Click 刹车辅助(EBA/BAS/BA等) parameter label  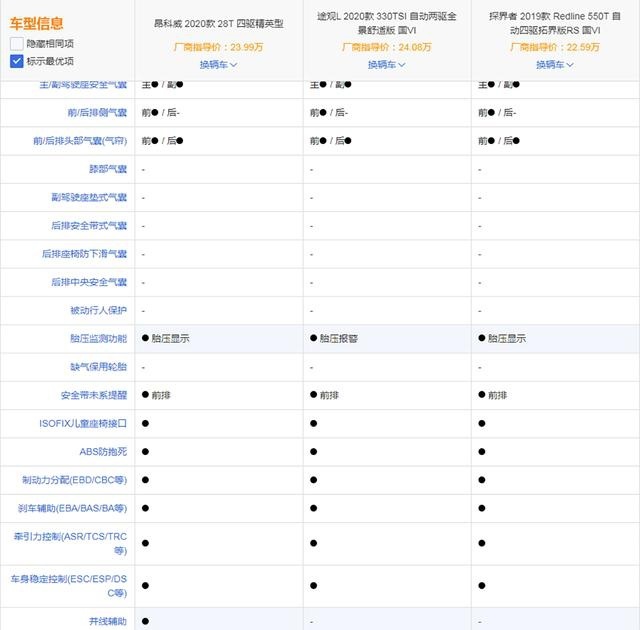[72, 508]
